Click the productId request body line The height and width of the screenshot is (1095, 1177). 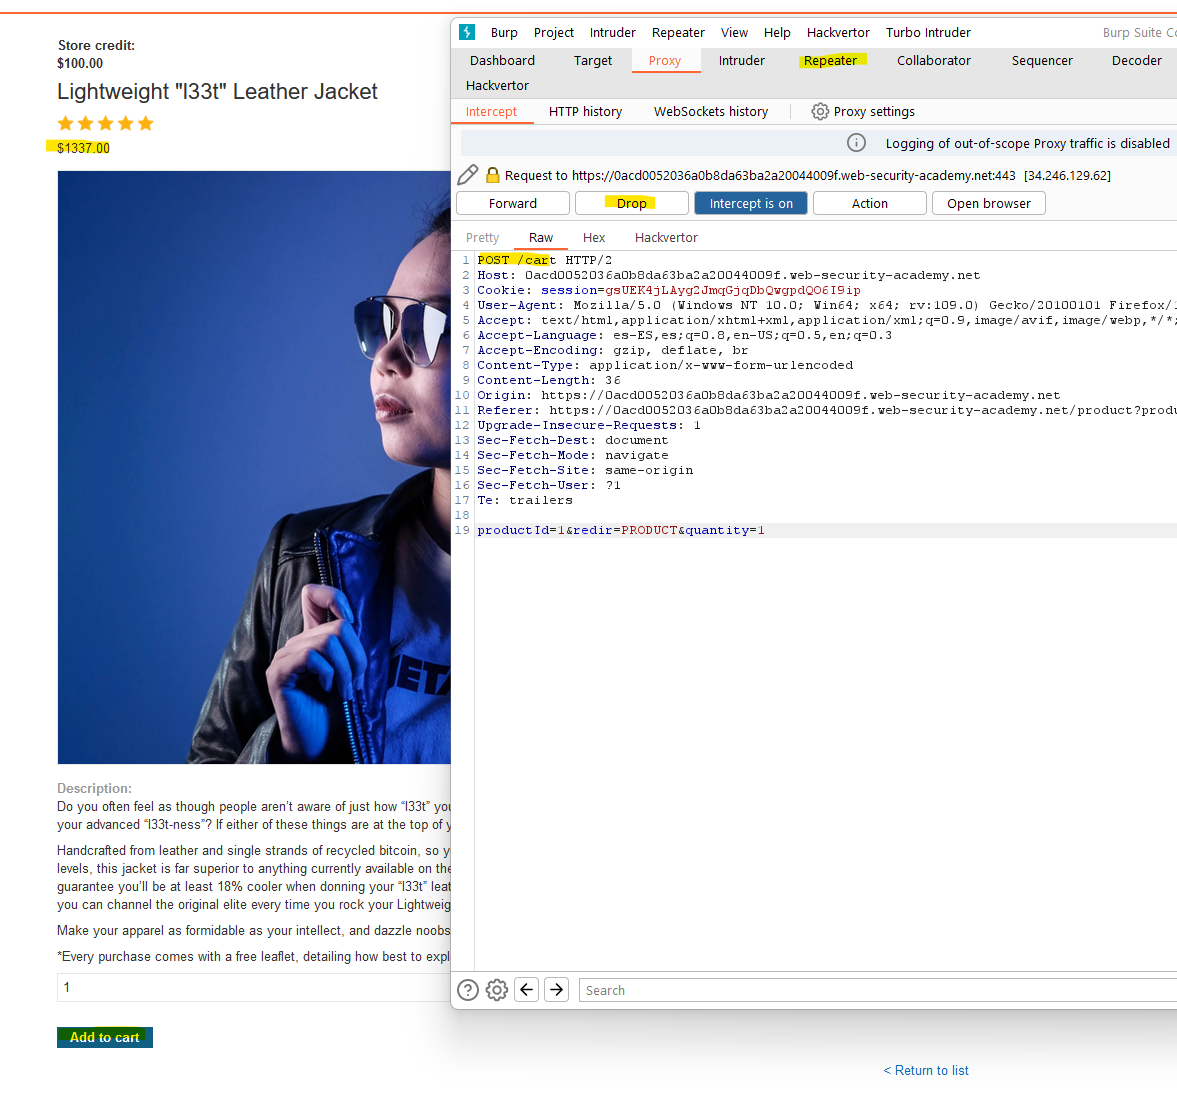[x=621, y=531]
